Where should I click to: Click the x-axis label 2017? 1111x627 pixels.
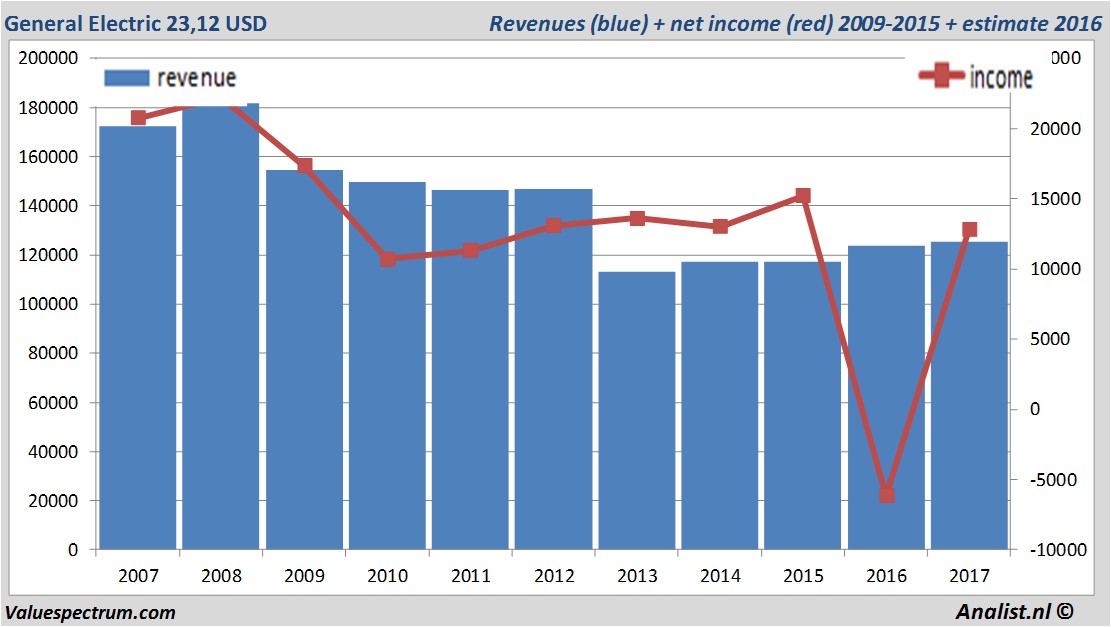point(969,576)
